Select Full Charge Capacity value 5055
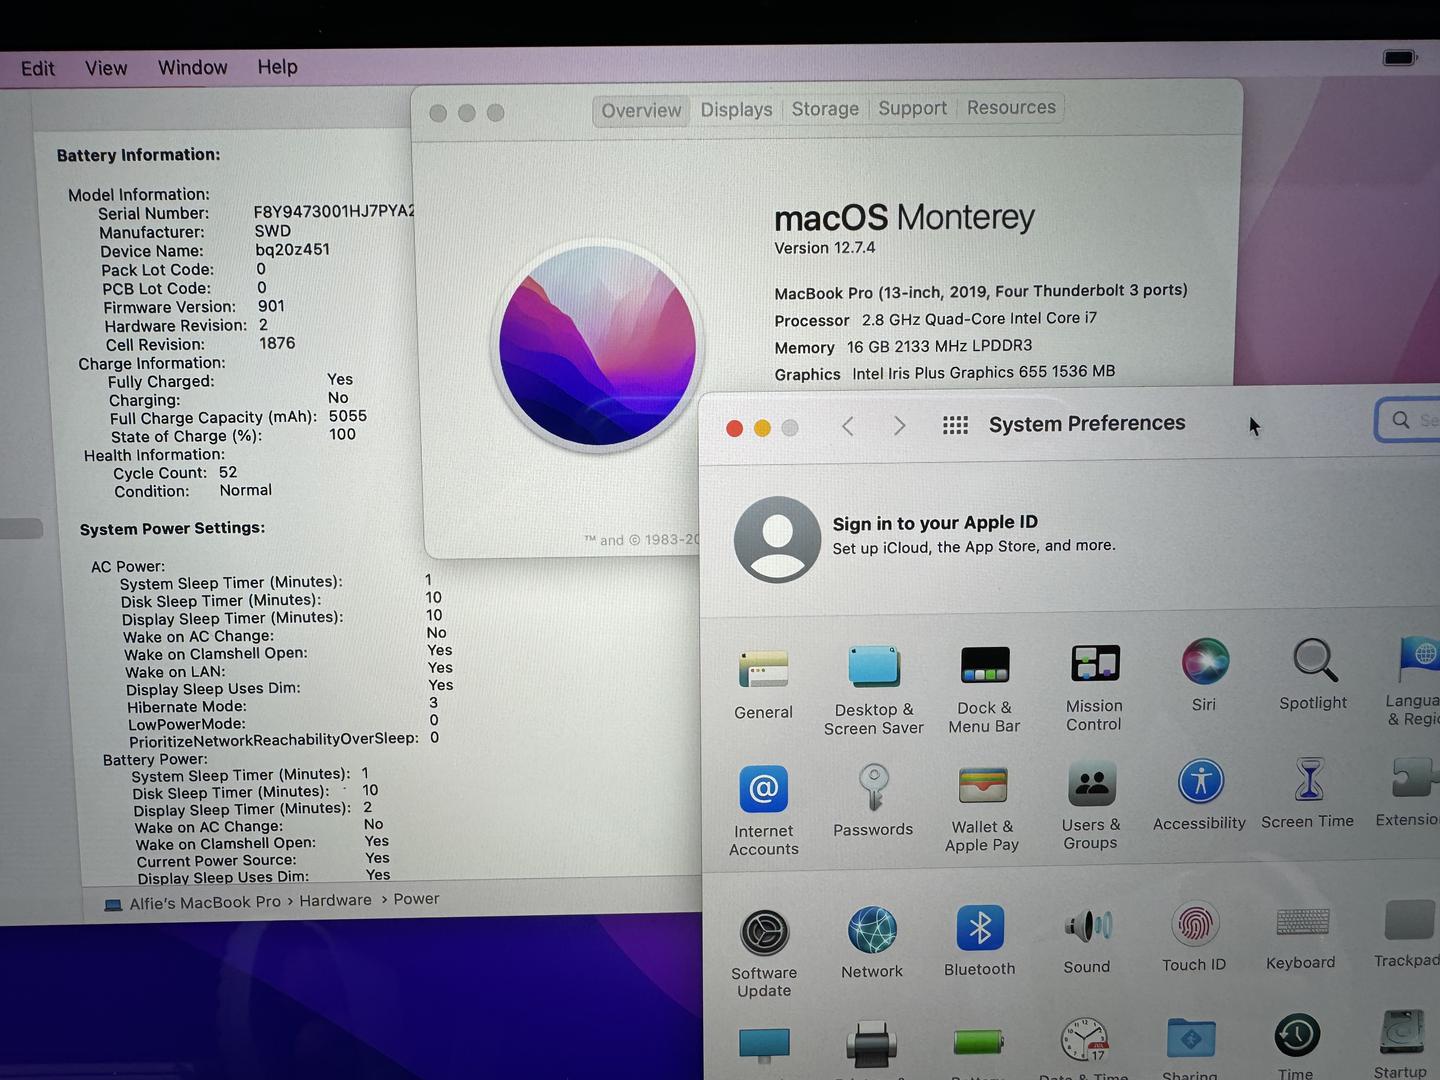Image resolution: width=1440 pixels, height=1080 pixels. click(x=348, y=416)
